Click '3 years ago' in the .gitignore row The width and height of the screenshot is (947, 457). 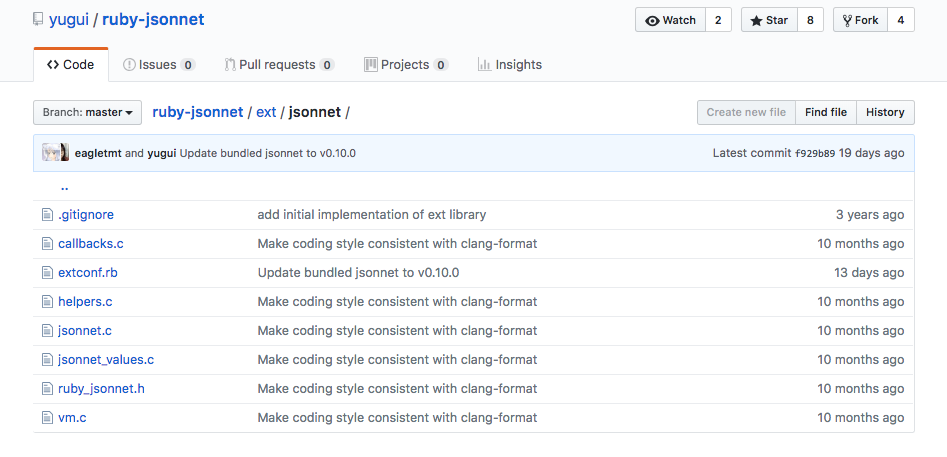tap(870, 215)
